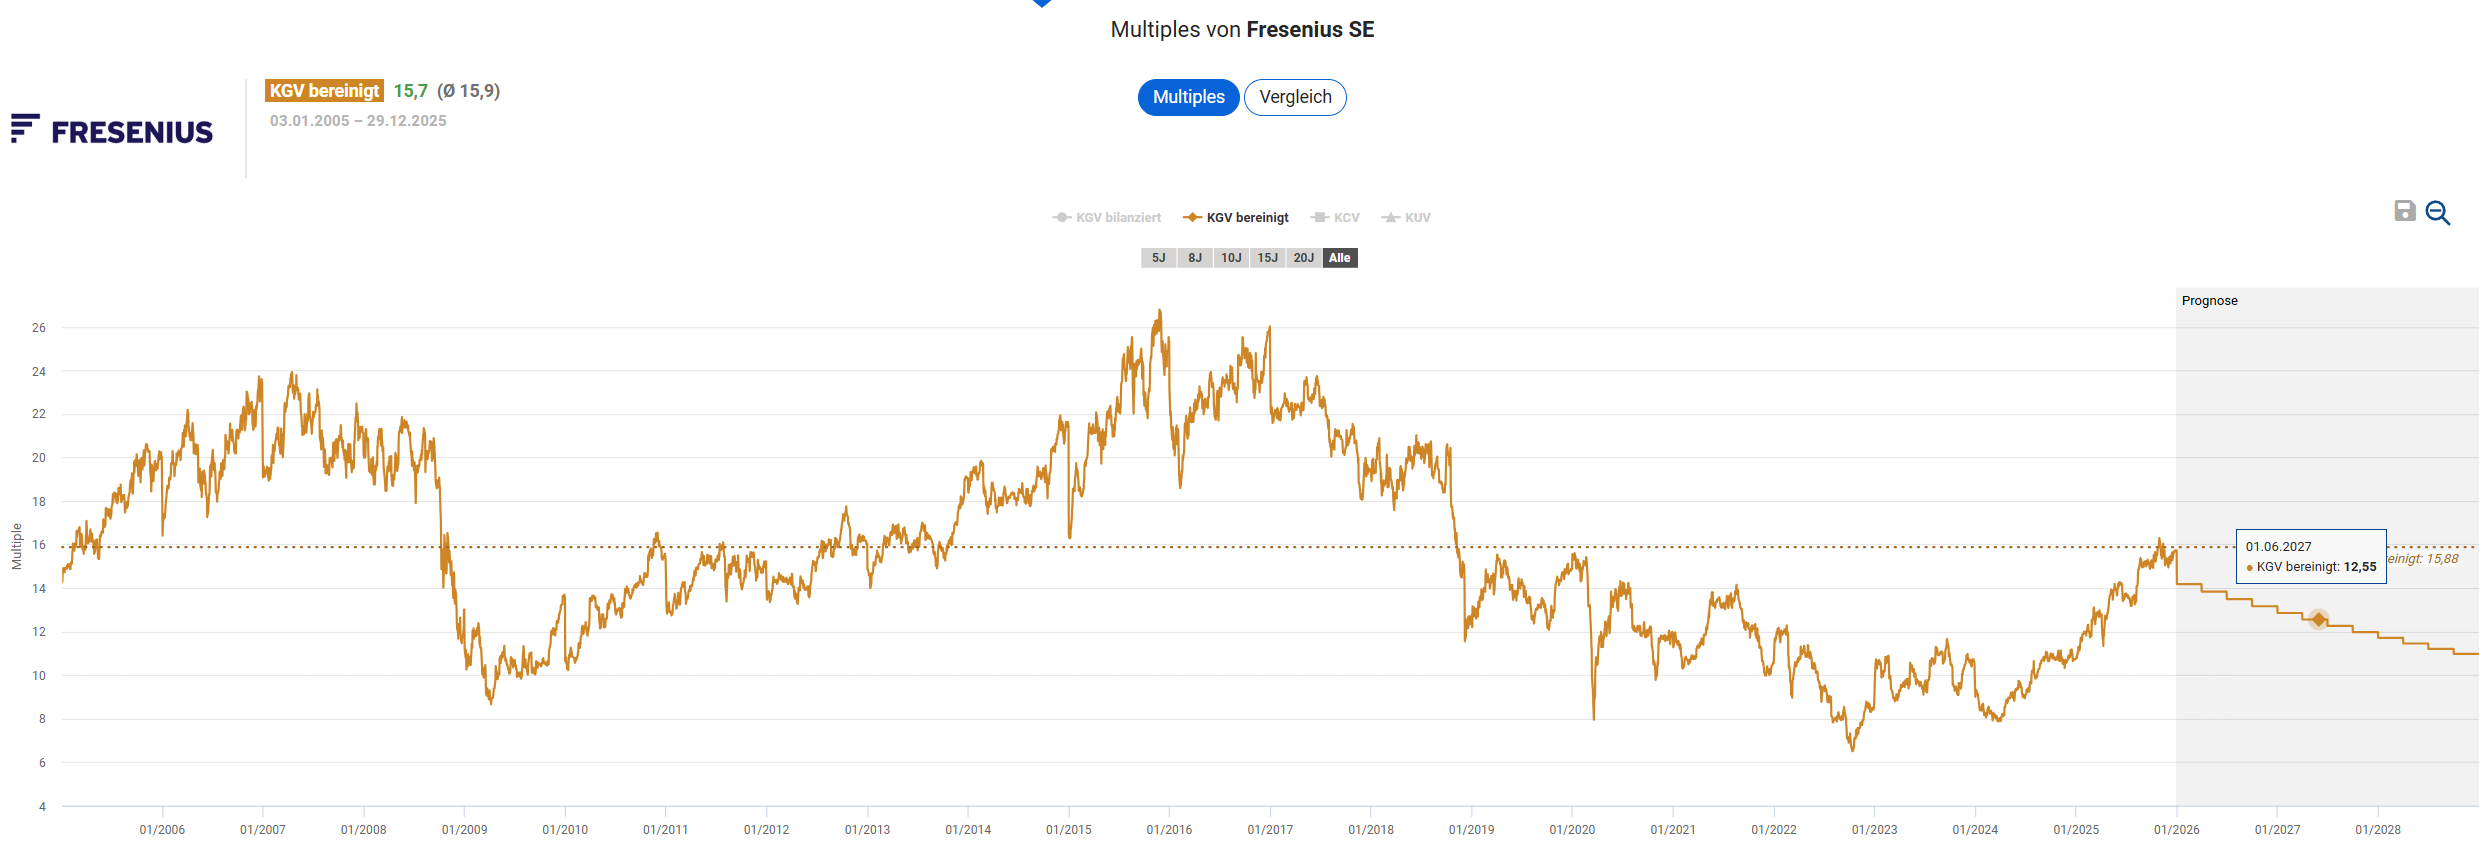This screenshot has width=2488, height=851.
Task: Switch chart range to 10J
Action: [x=1231, y=258]
